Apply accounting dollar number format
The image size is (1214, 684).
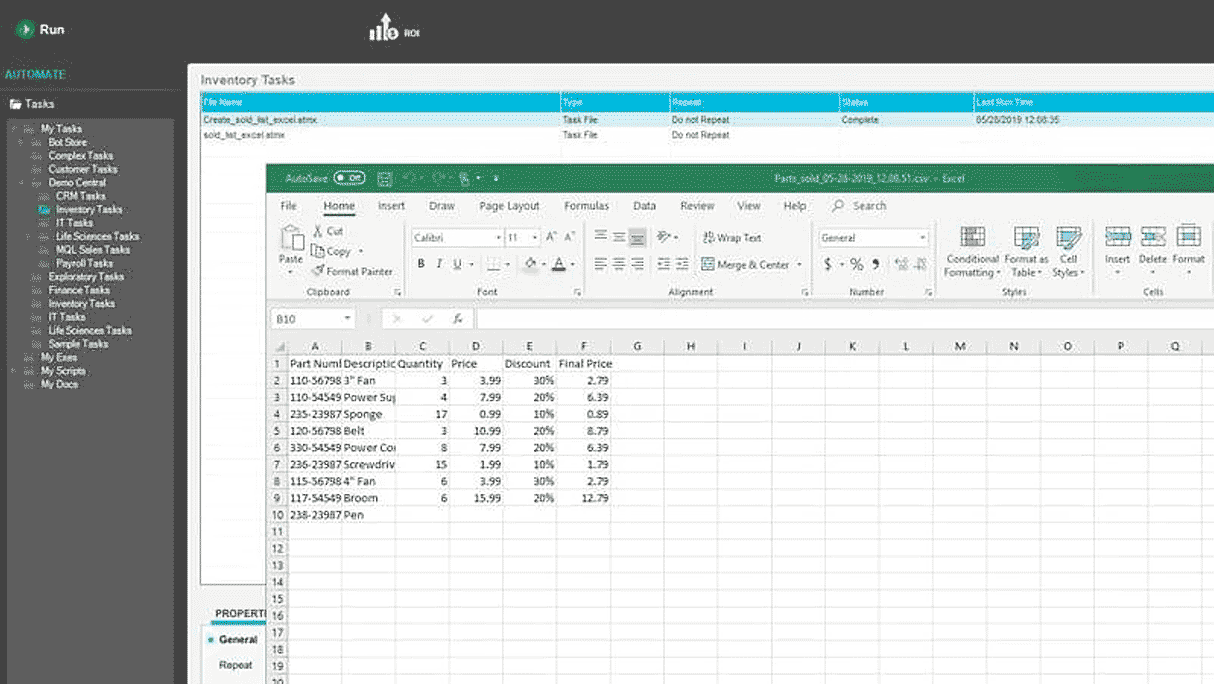pos(828,264)
